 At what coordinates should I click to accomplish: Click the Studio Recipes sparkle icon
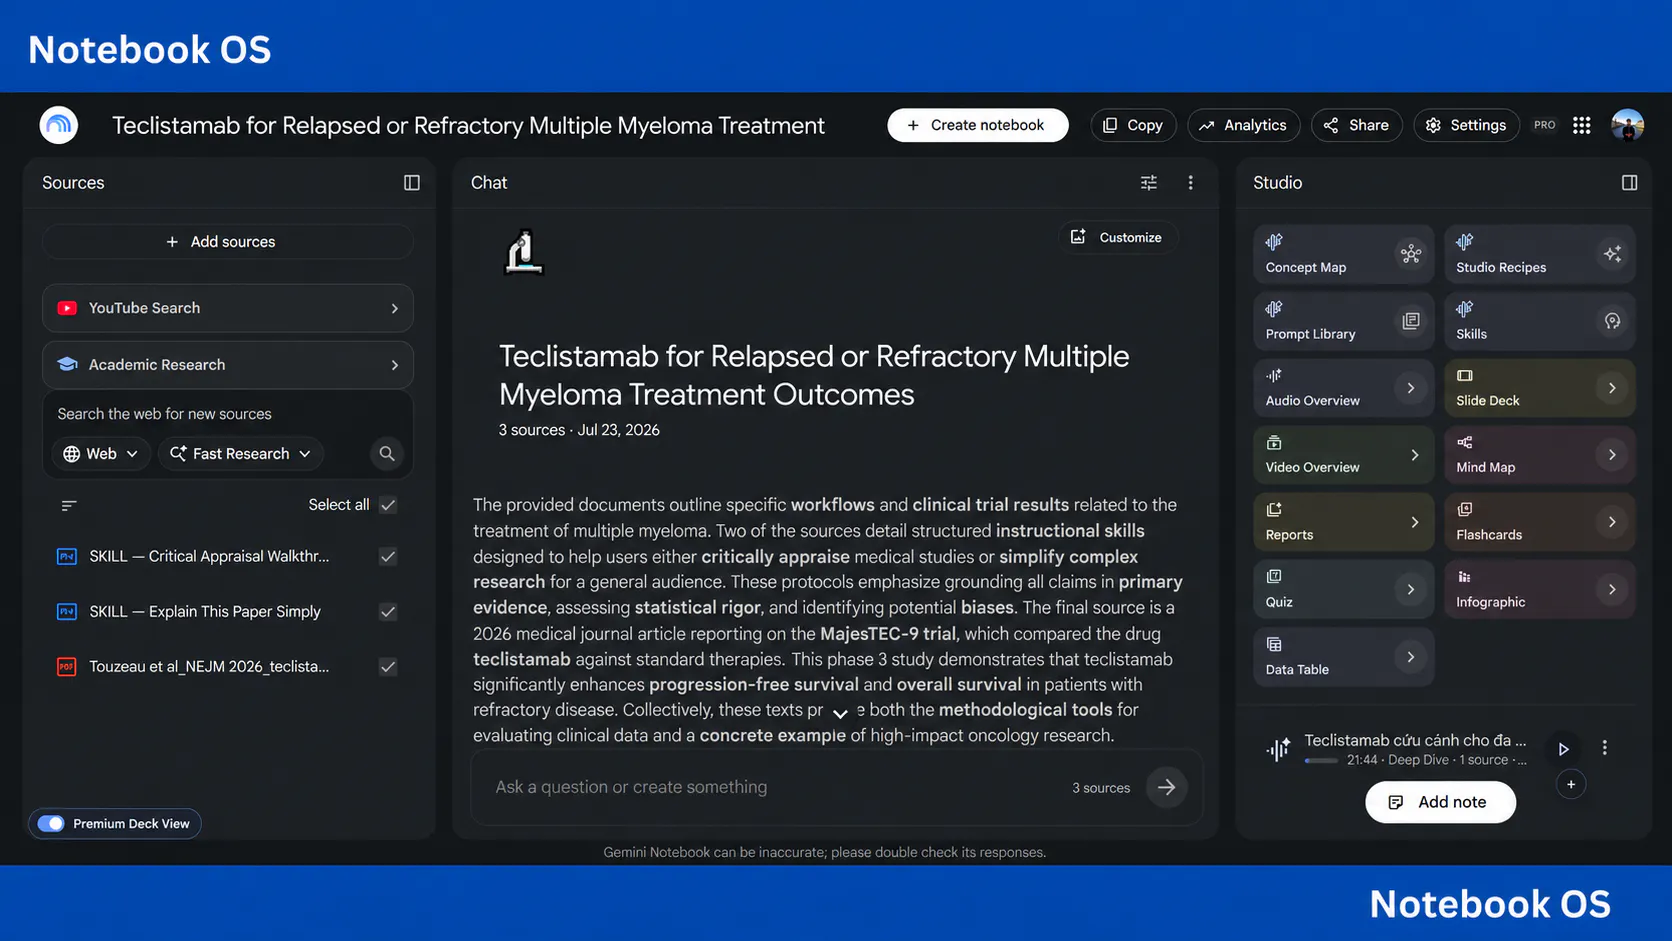tap(1612, 254)
